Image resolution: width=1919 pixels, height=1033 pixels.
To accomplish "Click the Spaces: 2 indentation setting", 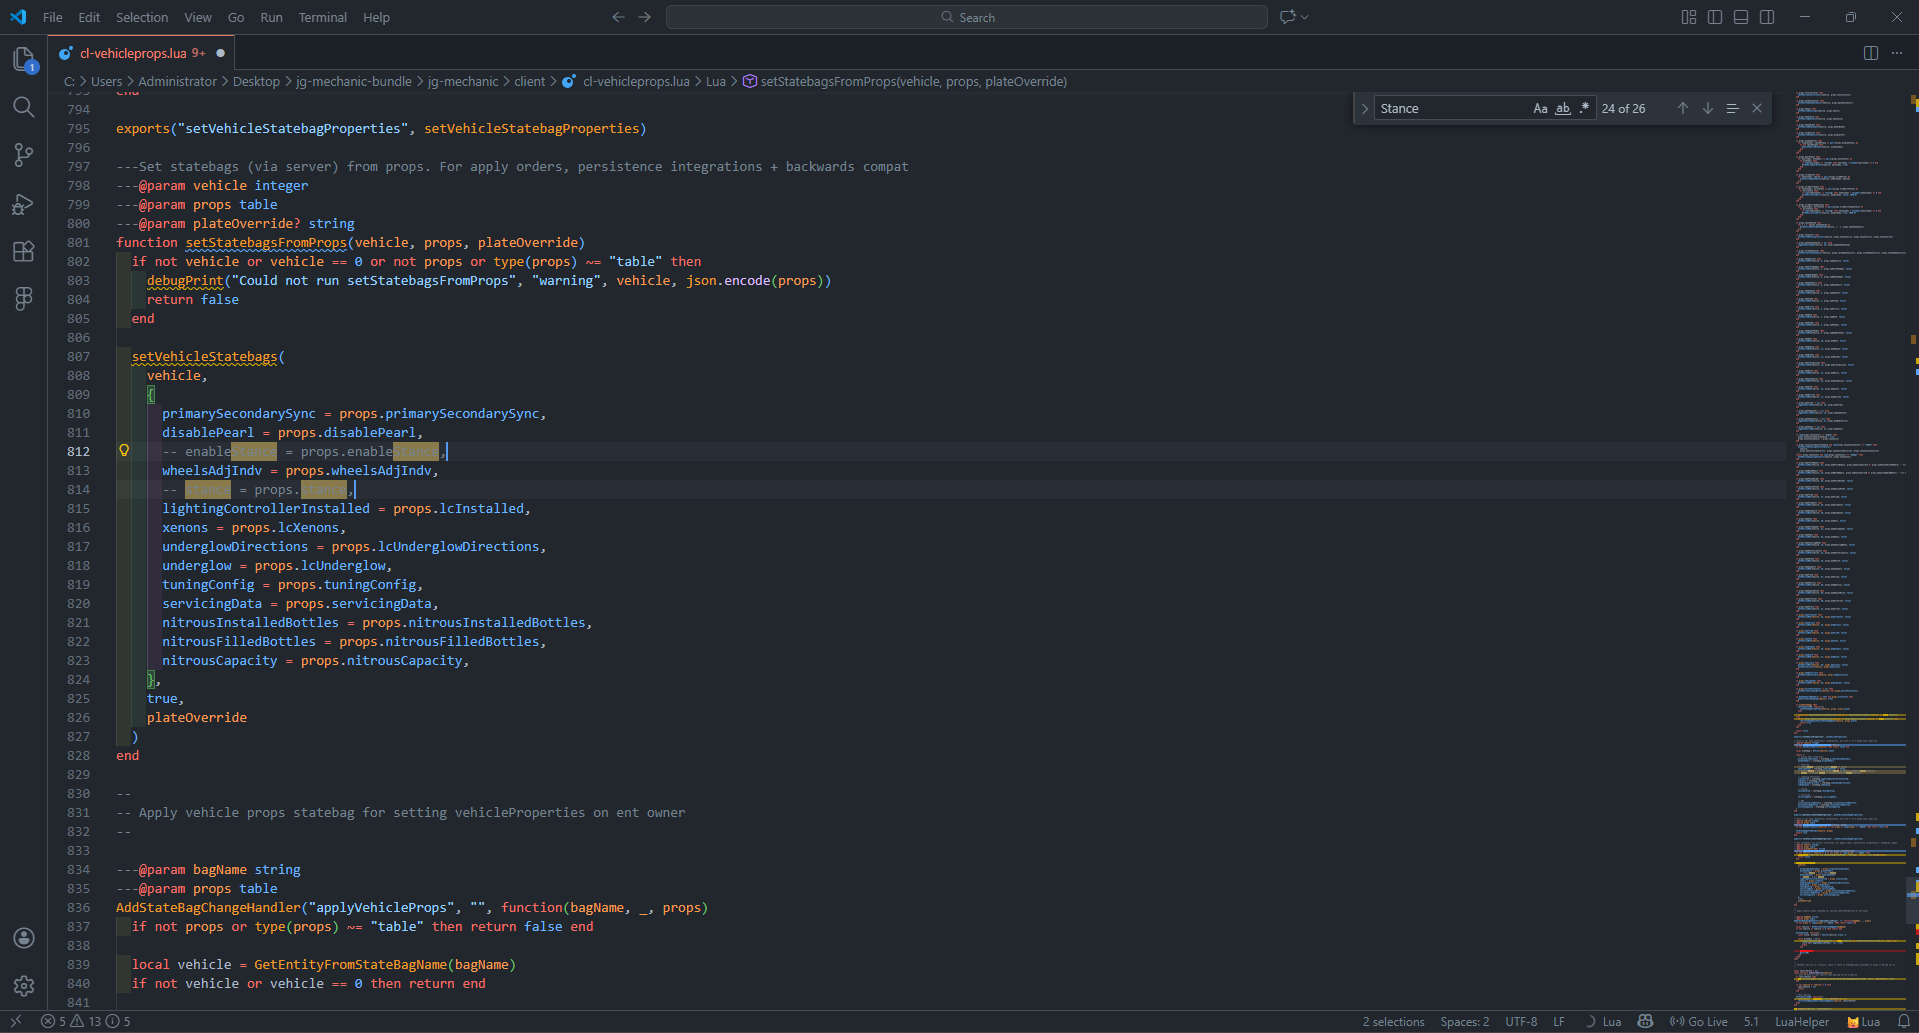I will click(1464, 1021).
